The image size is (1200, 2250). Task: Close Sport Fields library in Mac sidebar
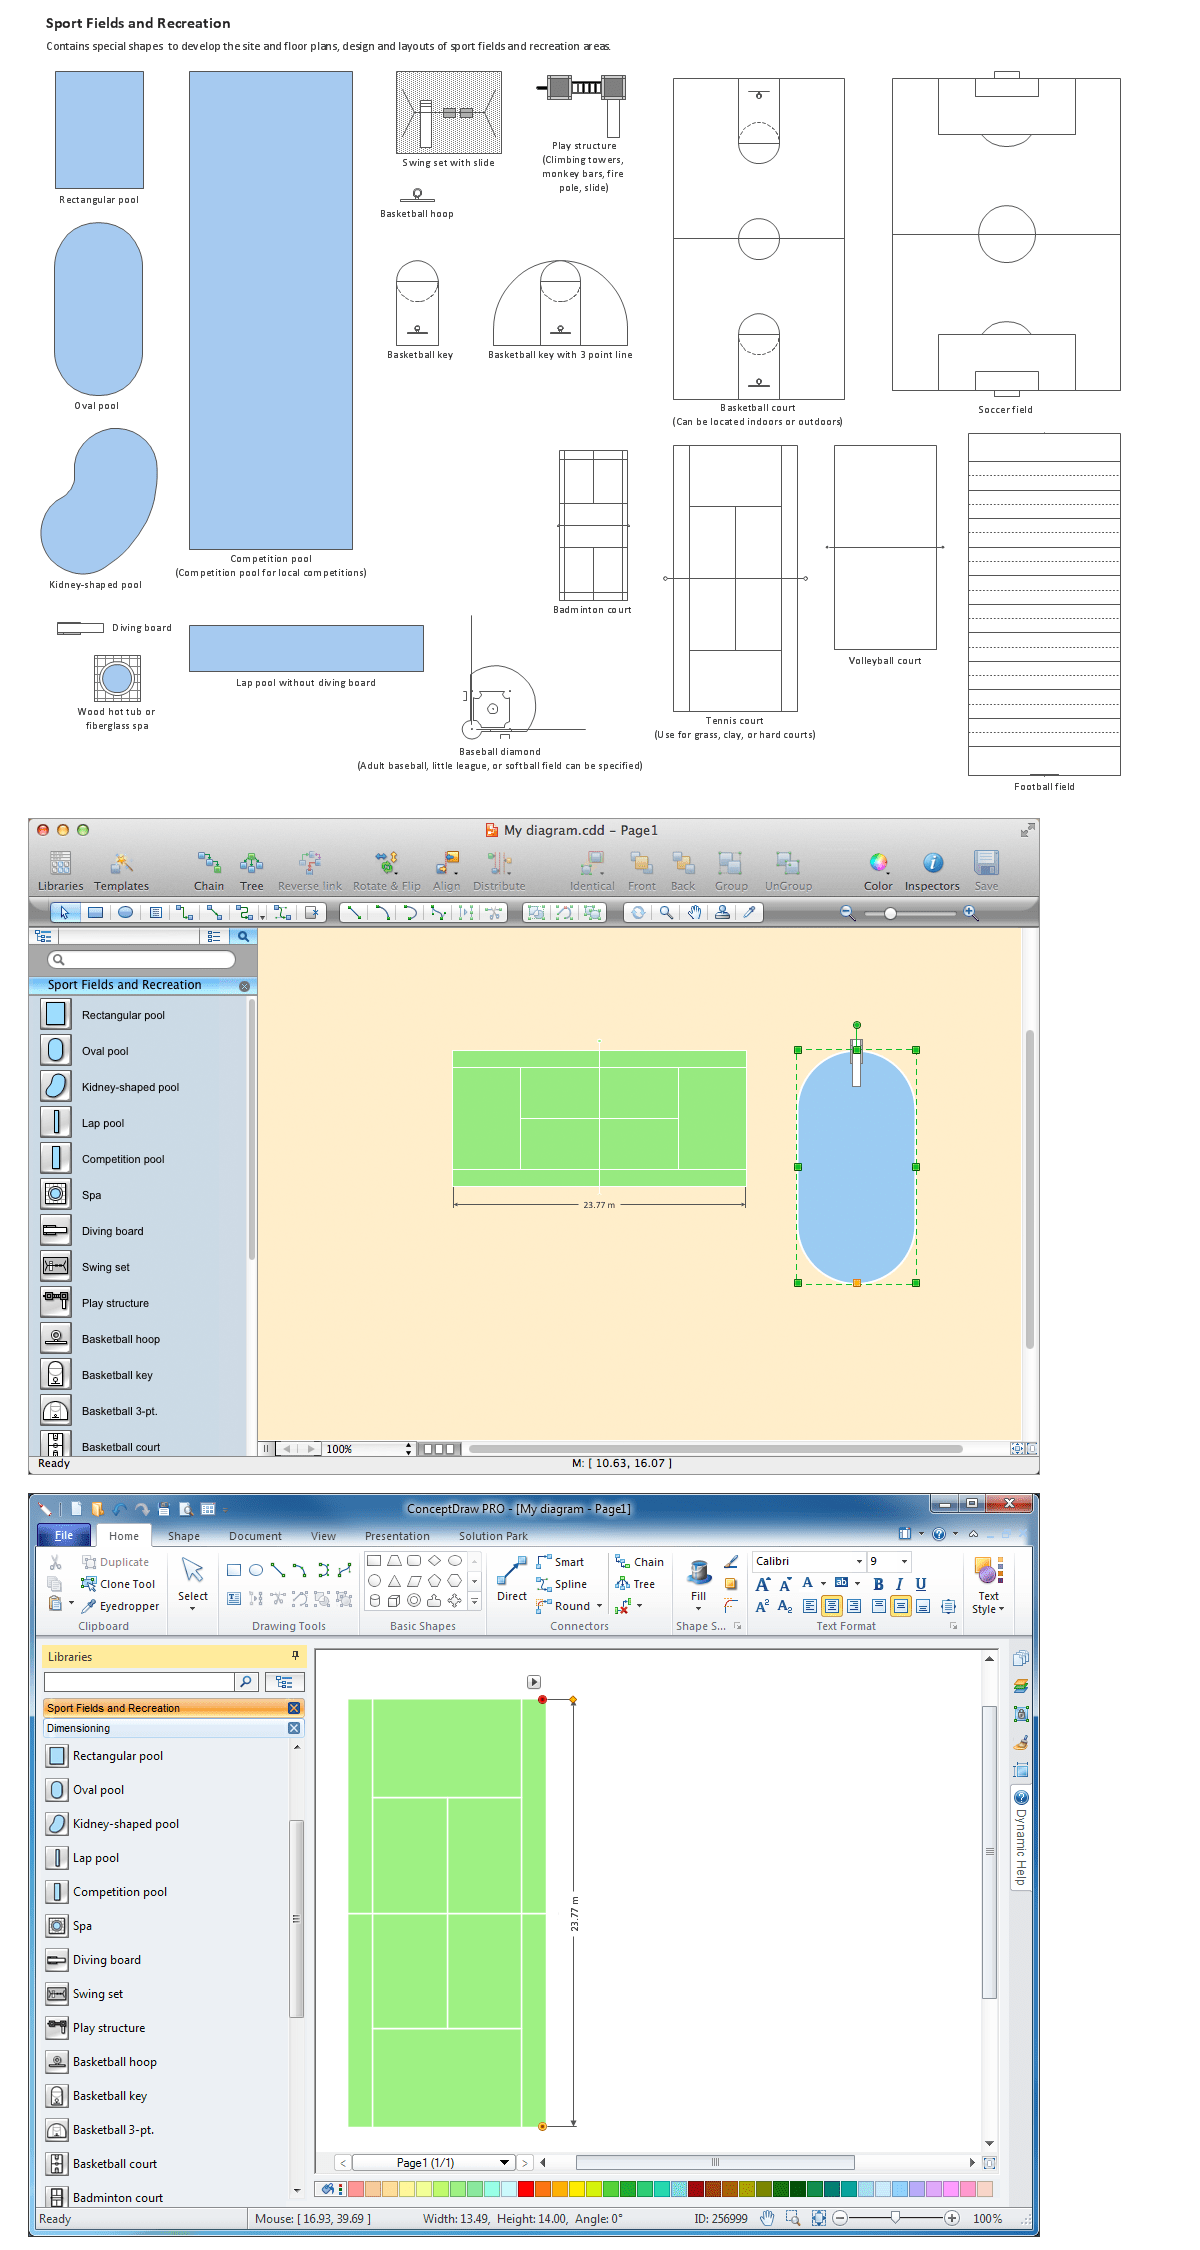click(x=244, y=986)
